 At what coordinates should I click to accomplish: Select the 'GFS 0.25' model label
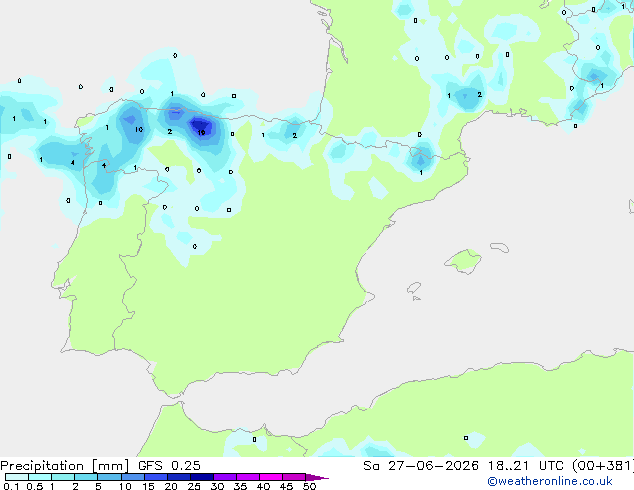(169, 466)
